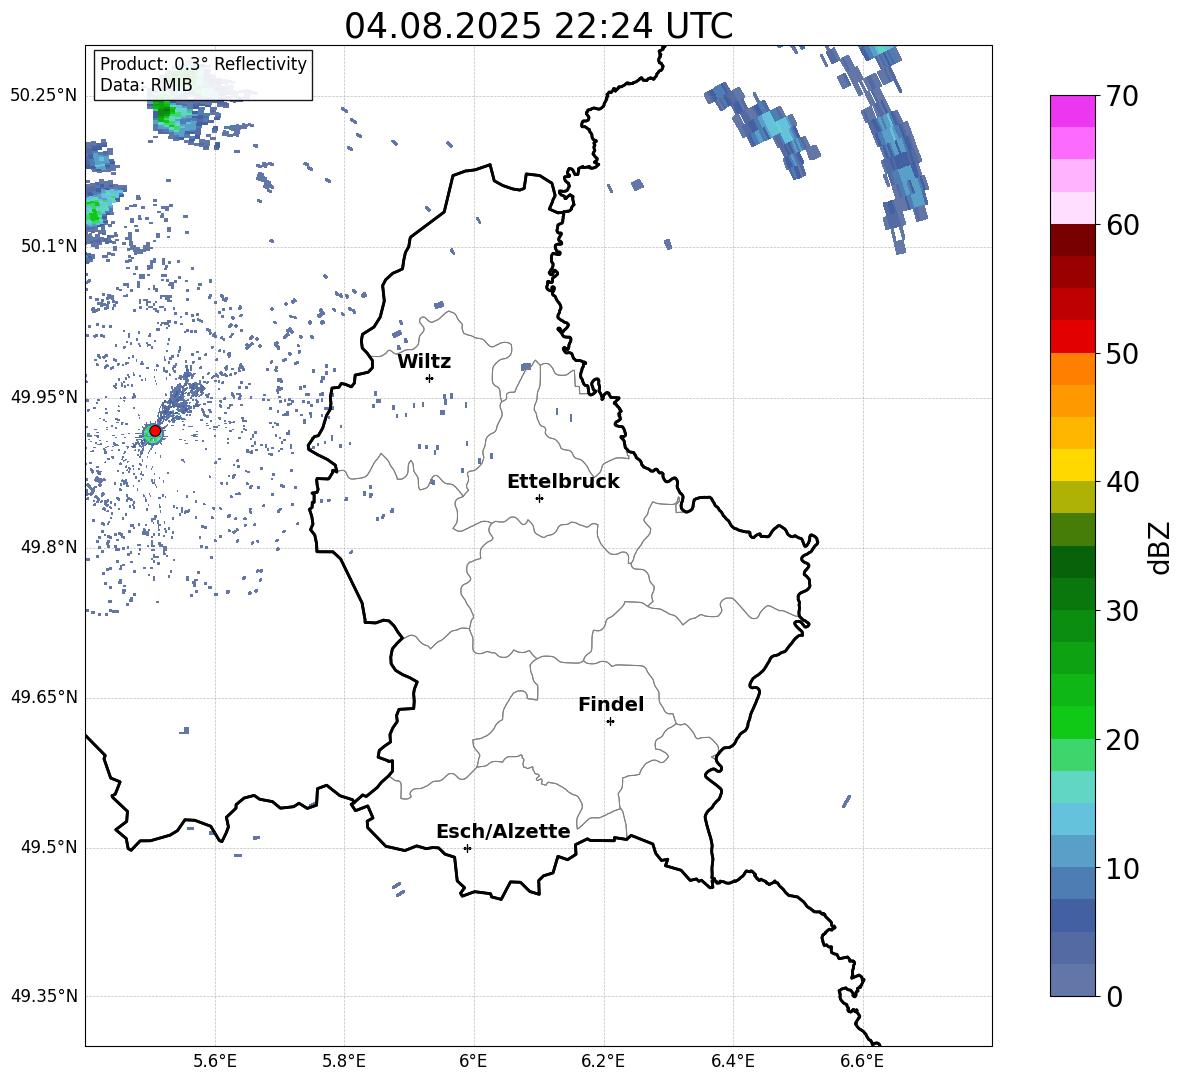Pick the magenta color at the colorbar top
This screenshot has height=1081, width=1184.
pyautogui.click(x=1073, y=111)
